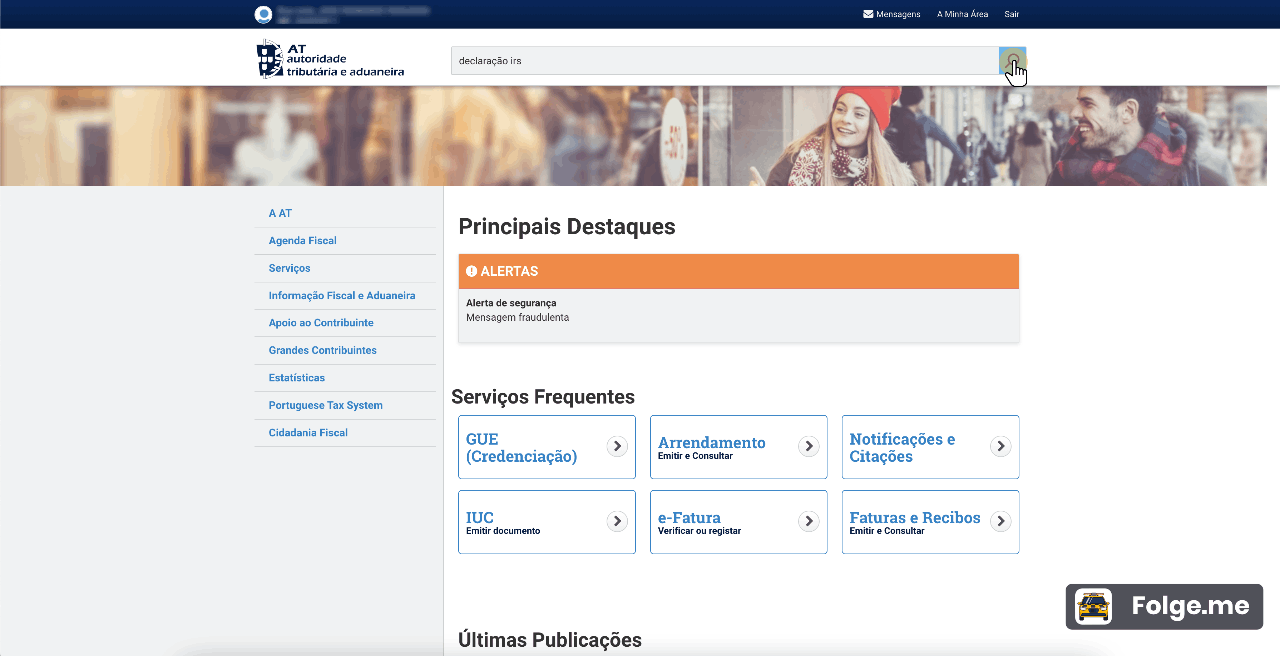
Task: Click the user profile avatar icon
Action: [x=263, y=14]
